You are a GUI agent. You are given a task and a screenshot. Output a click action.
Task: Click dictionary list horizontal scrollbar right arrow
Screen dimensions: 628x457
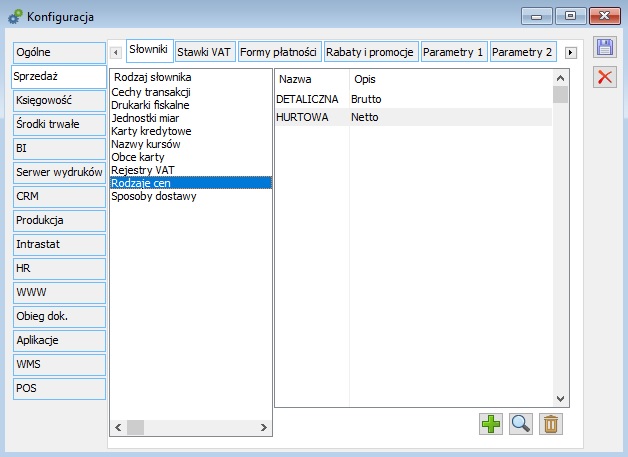tap(264, 427)
